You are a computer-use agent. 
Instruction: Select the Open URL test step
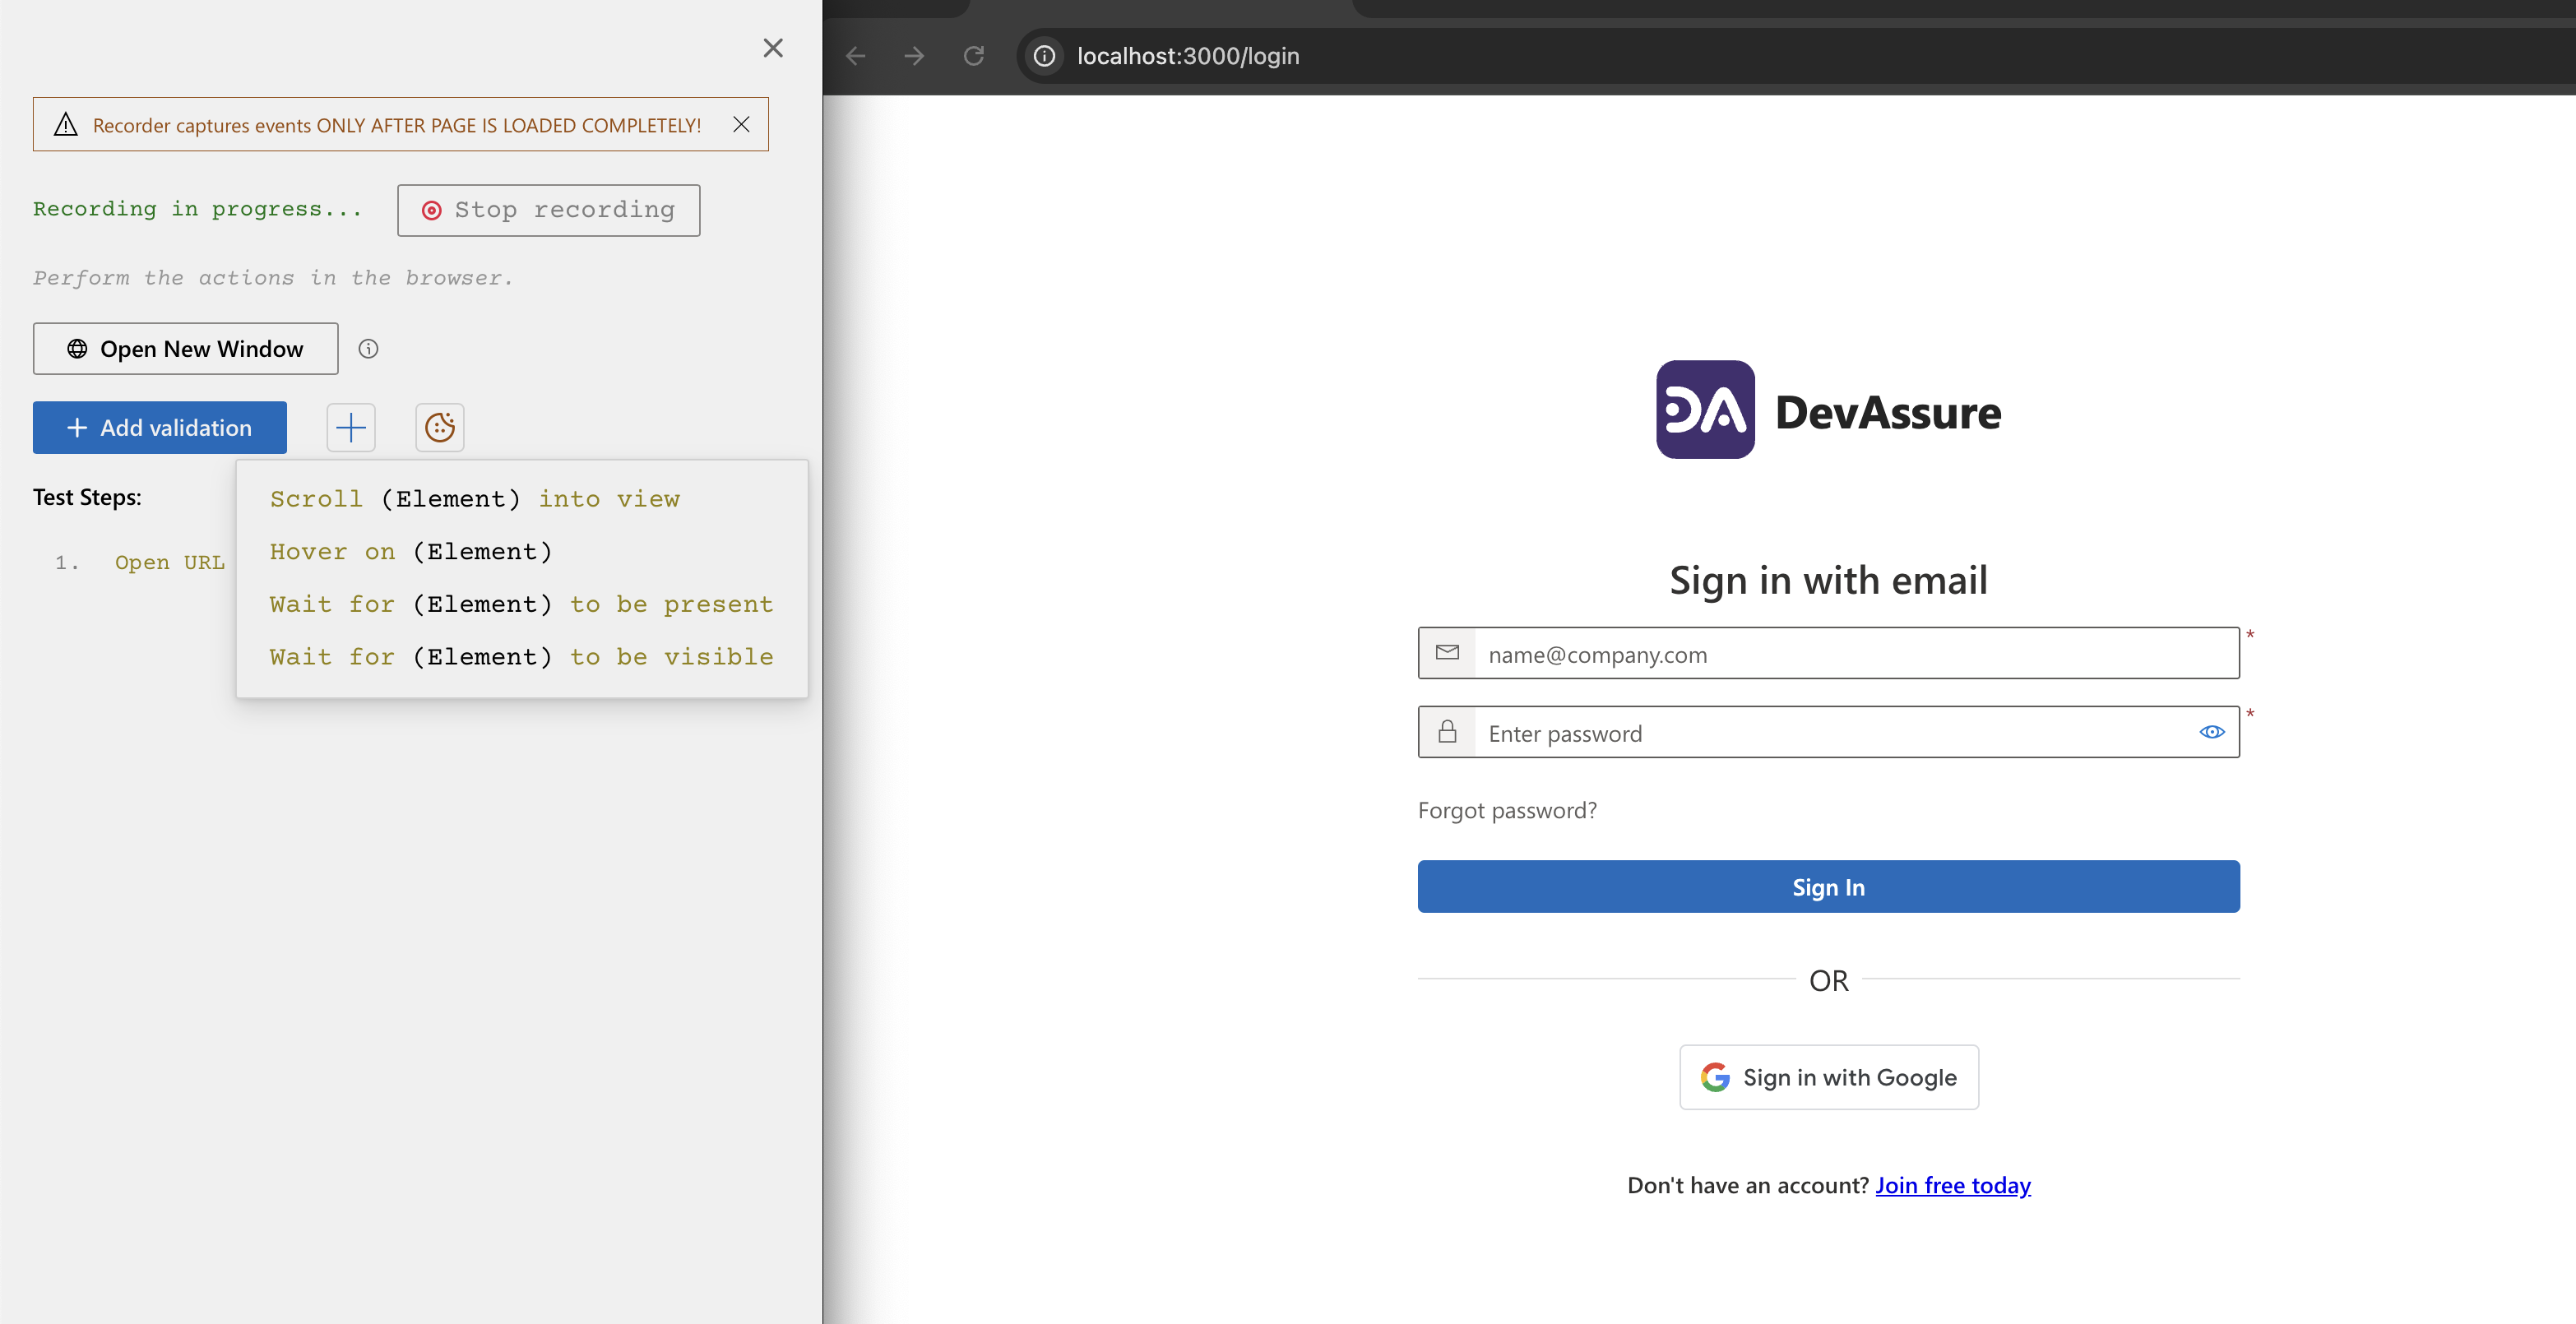point(169,562)
